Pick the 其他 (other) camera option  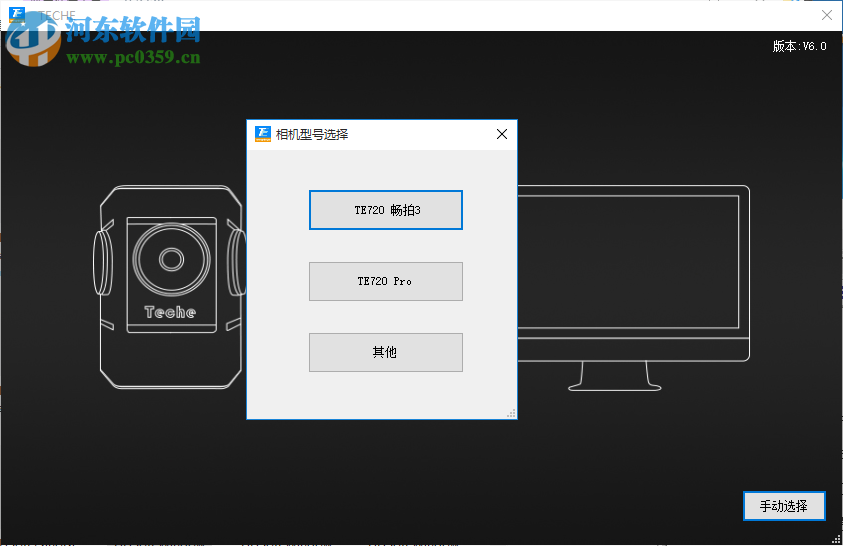pos(385,352)
